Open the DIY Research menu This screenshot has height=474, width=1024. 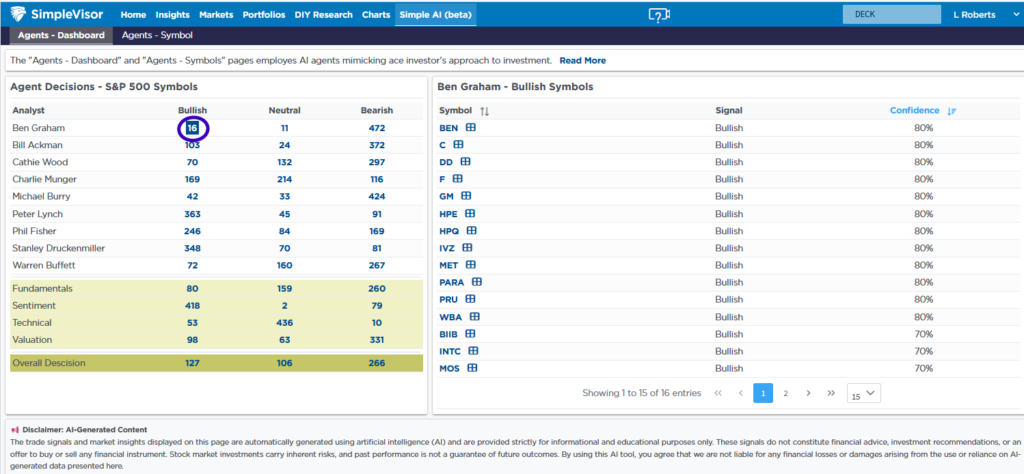tap(324, 15)
